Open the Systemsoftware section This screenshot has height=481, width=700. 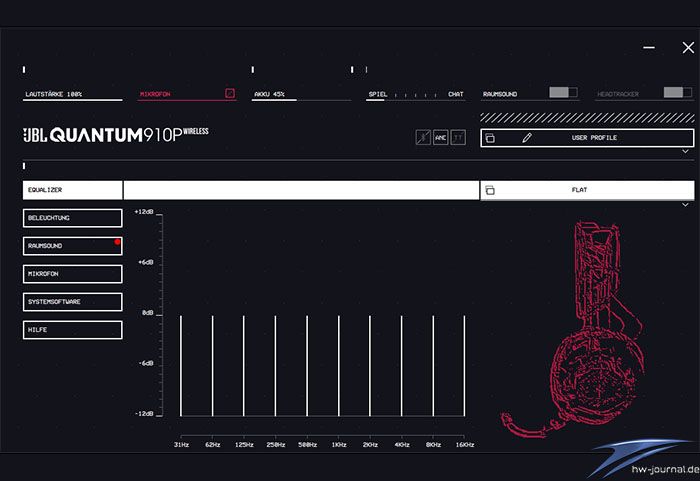click(72, 302)
